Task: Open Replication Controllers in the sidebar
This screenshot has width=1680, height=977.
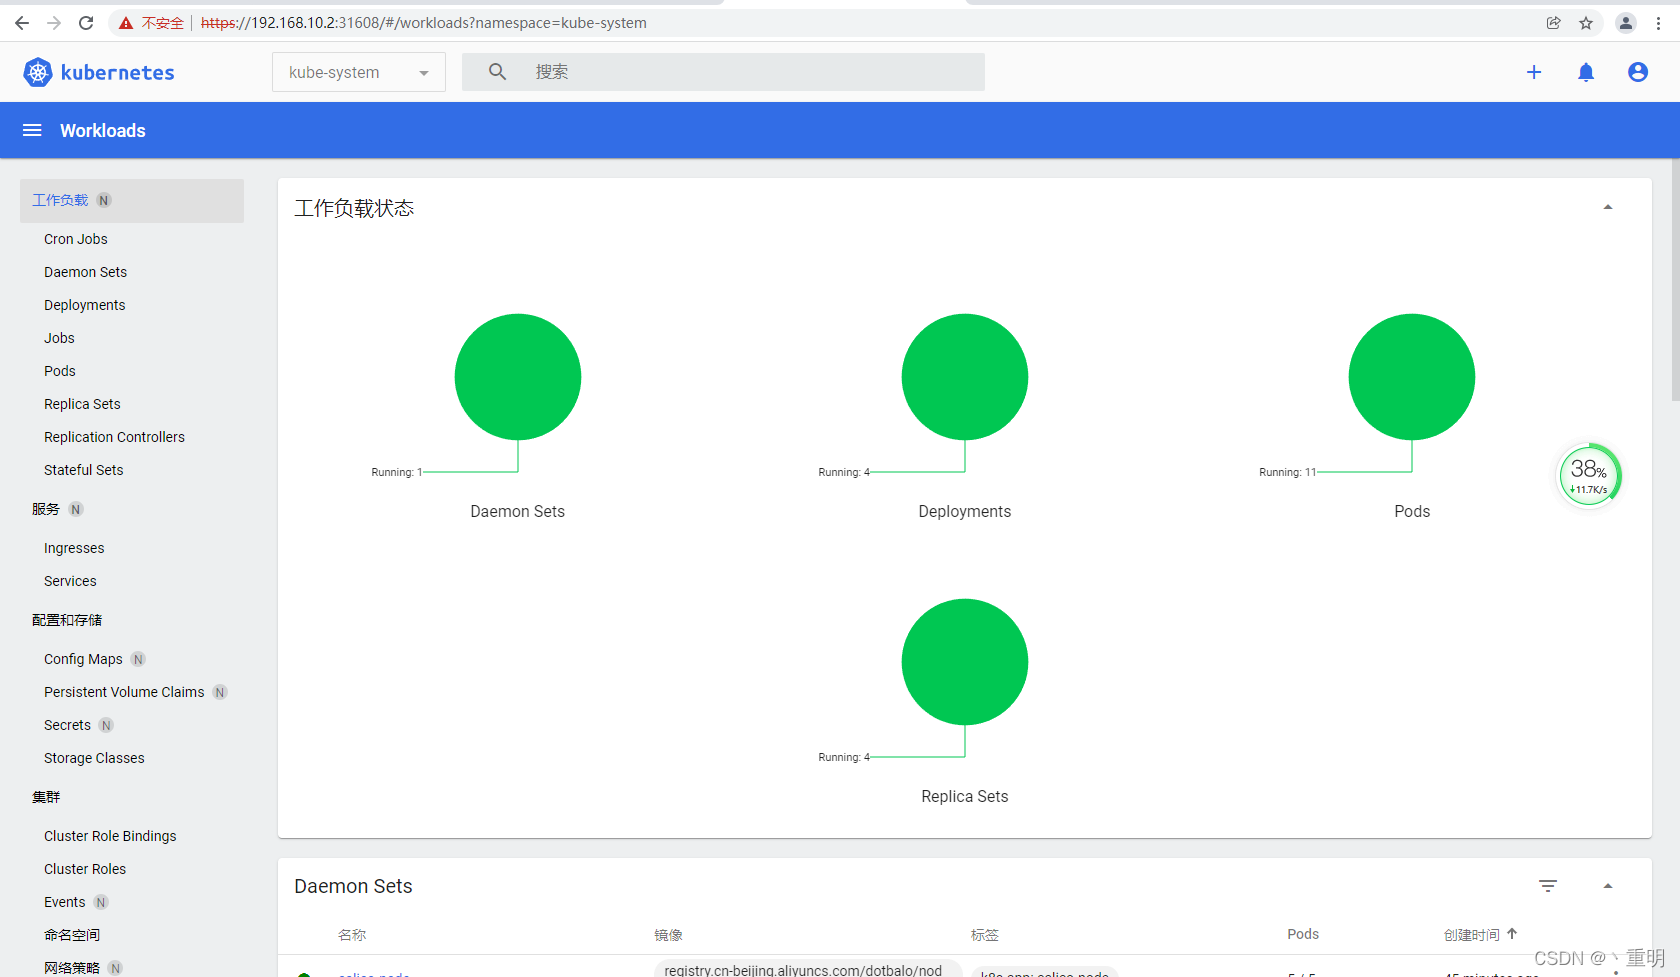Action: tap(114, 437)
